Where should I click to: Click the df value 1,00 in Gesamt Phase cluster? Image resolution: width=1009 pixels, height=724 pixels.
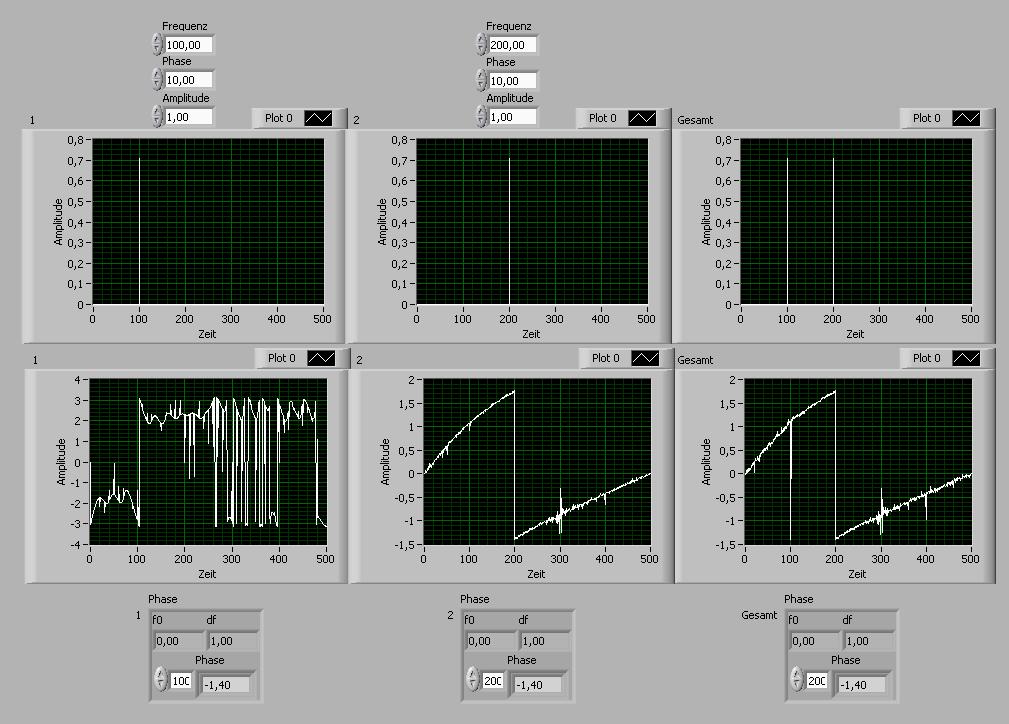coord(869,641)
